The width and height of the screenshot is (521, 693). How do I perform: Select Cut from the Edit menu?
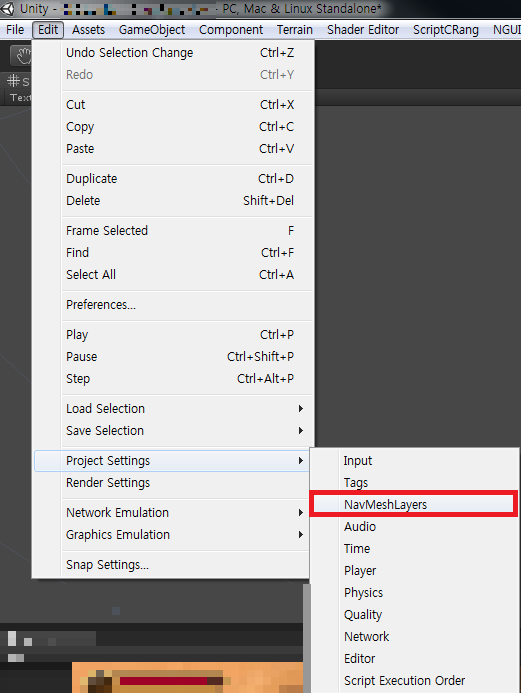174,105
